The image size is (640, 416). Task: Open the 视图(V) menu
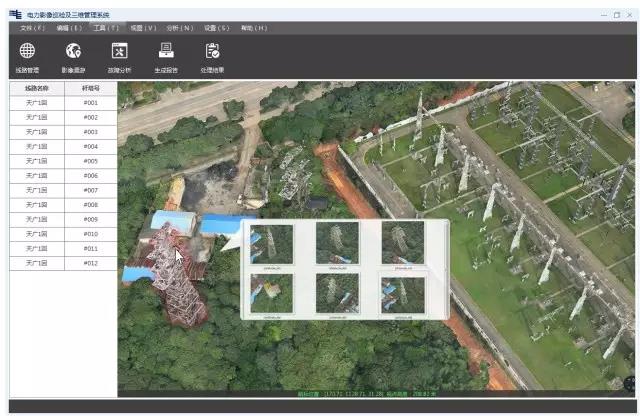point(144,28)
